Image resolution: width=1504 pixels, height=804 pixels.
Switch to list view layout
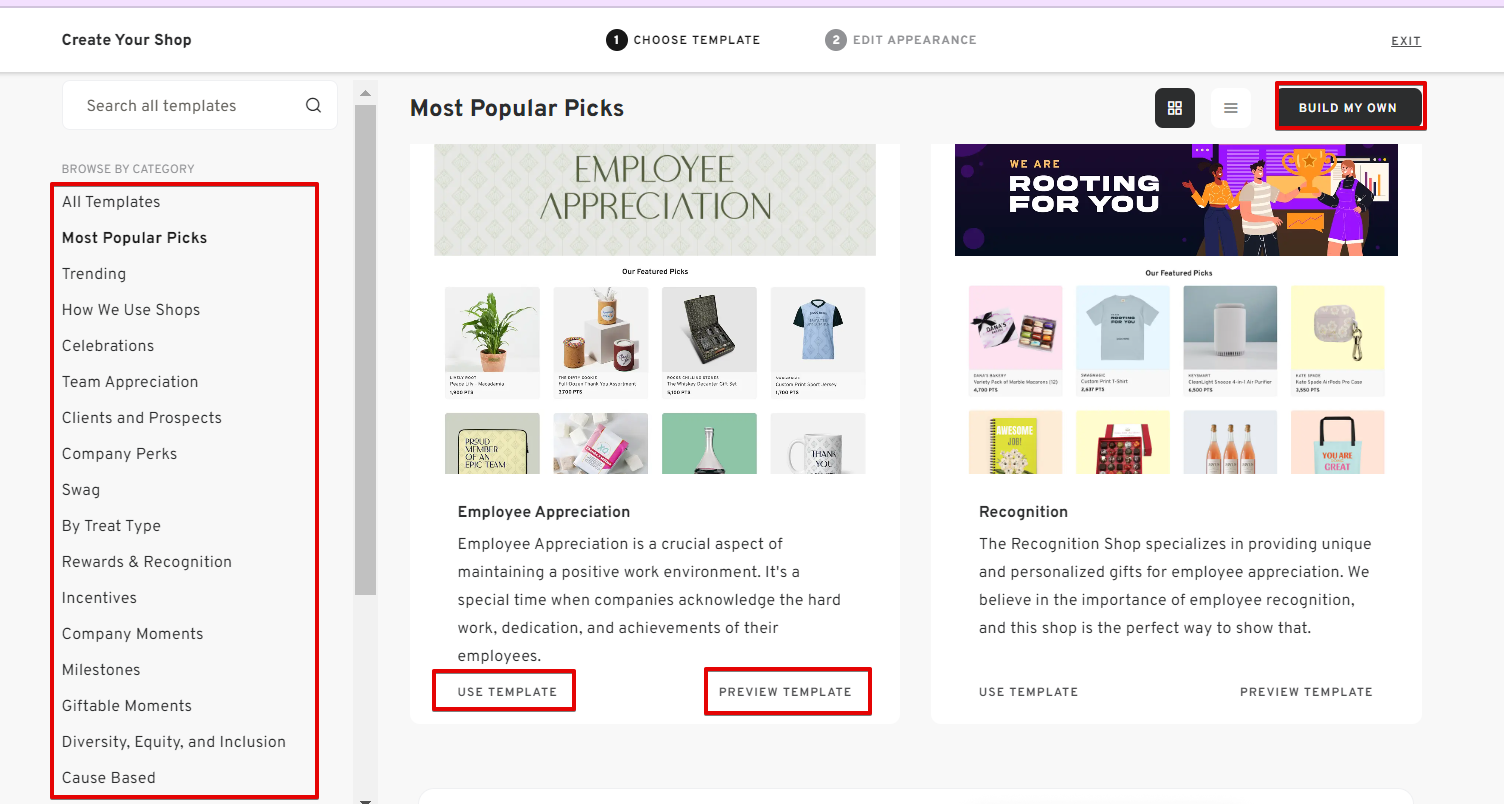[1230, 107]
